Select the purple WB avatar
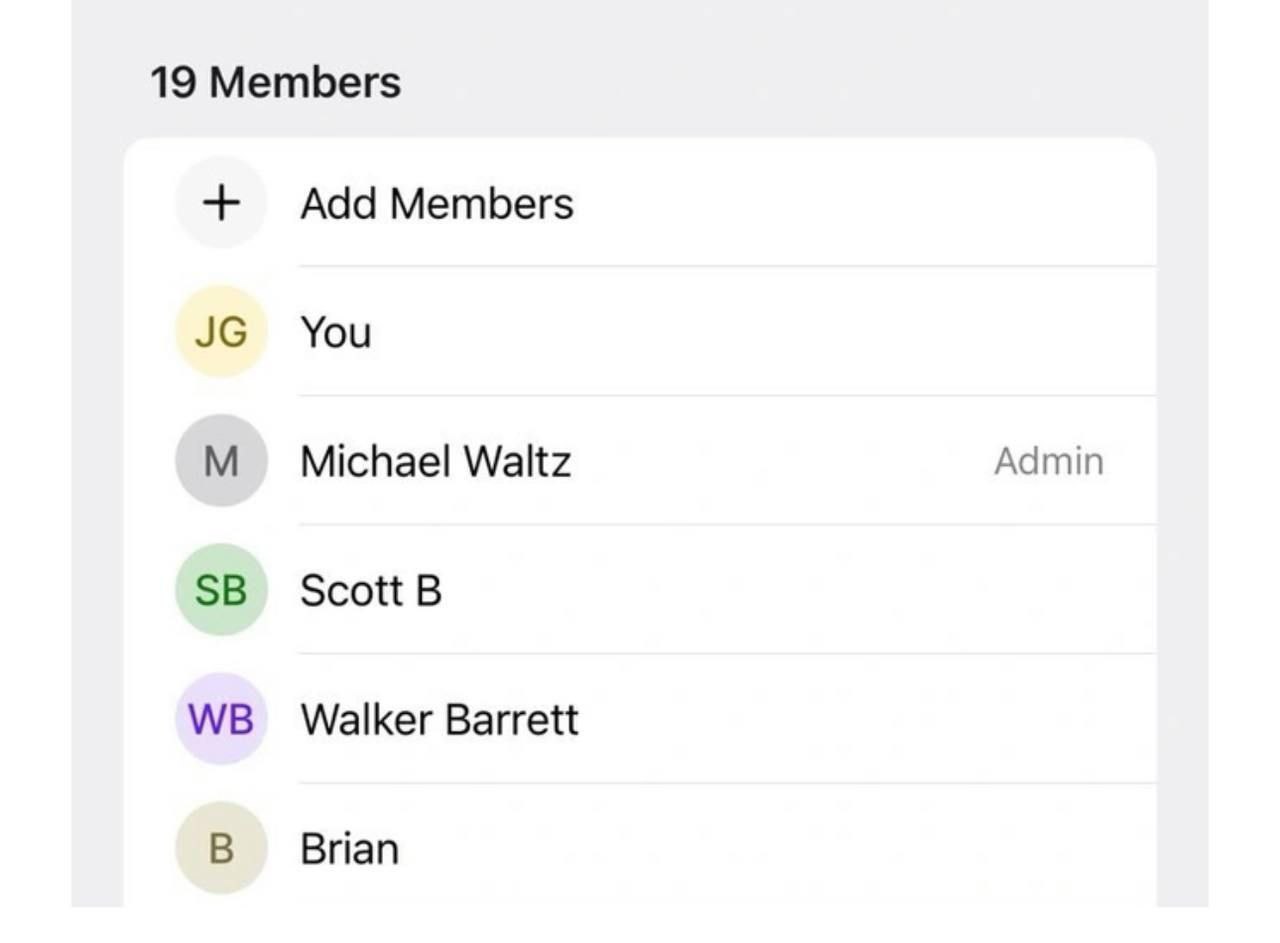1280x943 pixels. (x=221, y=719)
